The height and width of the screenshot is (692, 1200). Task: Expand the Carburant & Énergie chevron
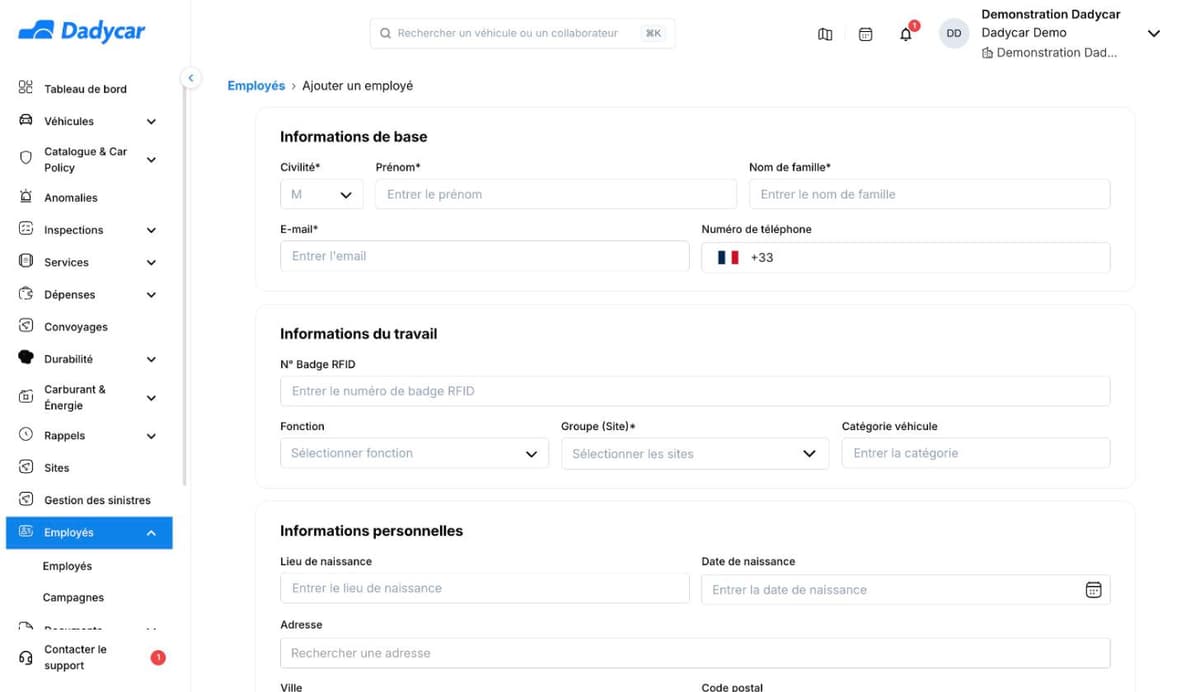pos(151,398)
